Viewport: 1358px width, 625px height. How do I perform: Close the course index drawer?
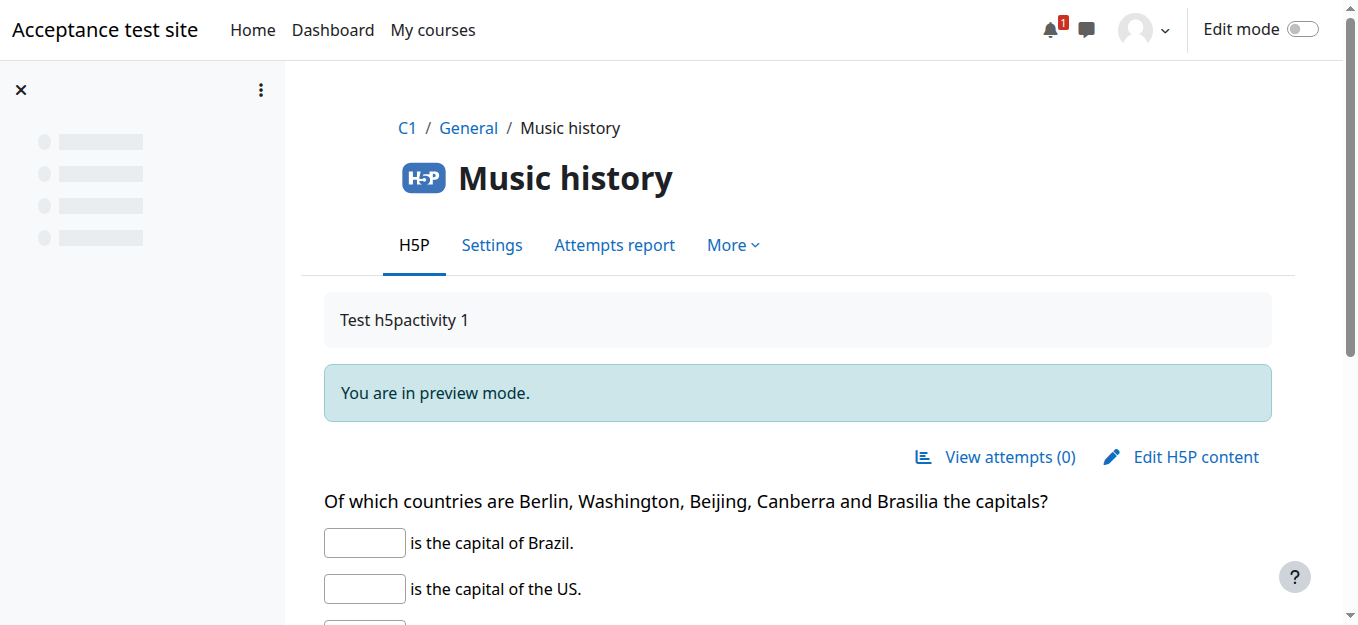pyautogui.click(x=21, y=90)
